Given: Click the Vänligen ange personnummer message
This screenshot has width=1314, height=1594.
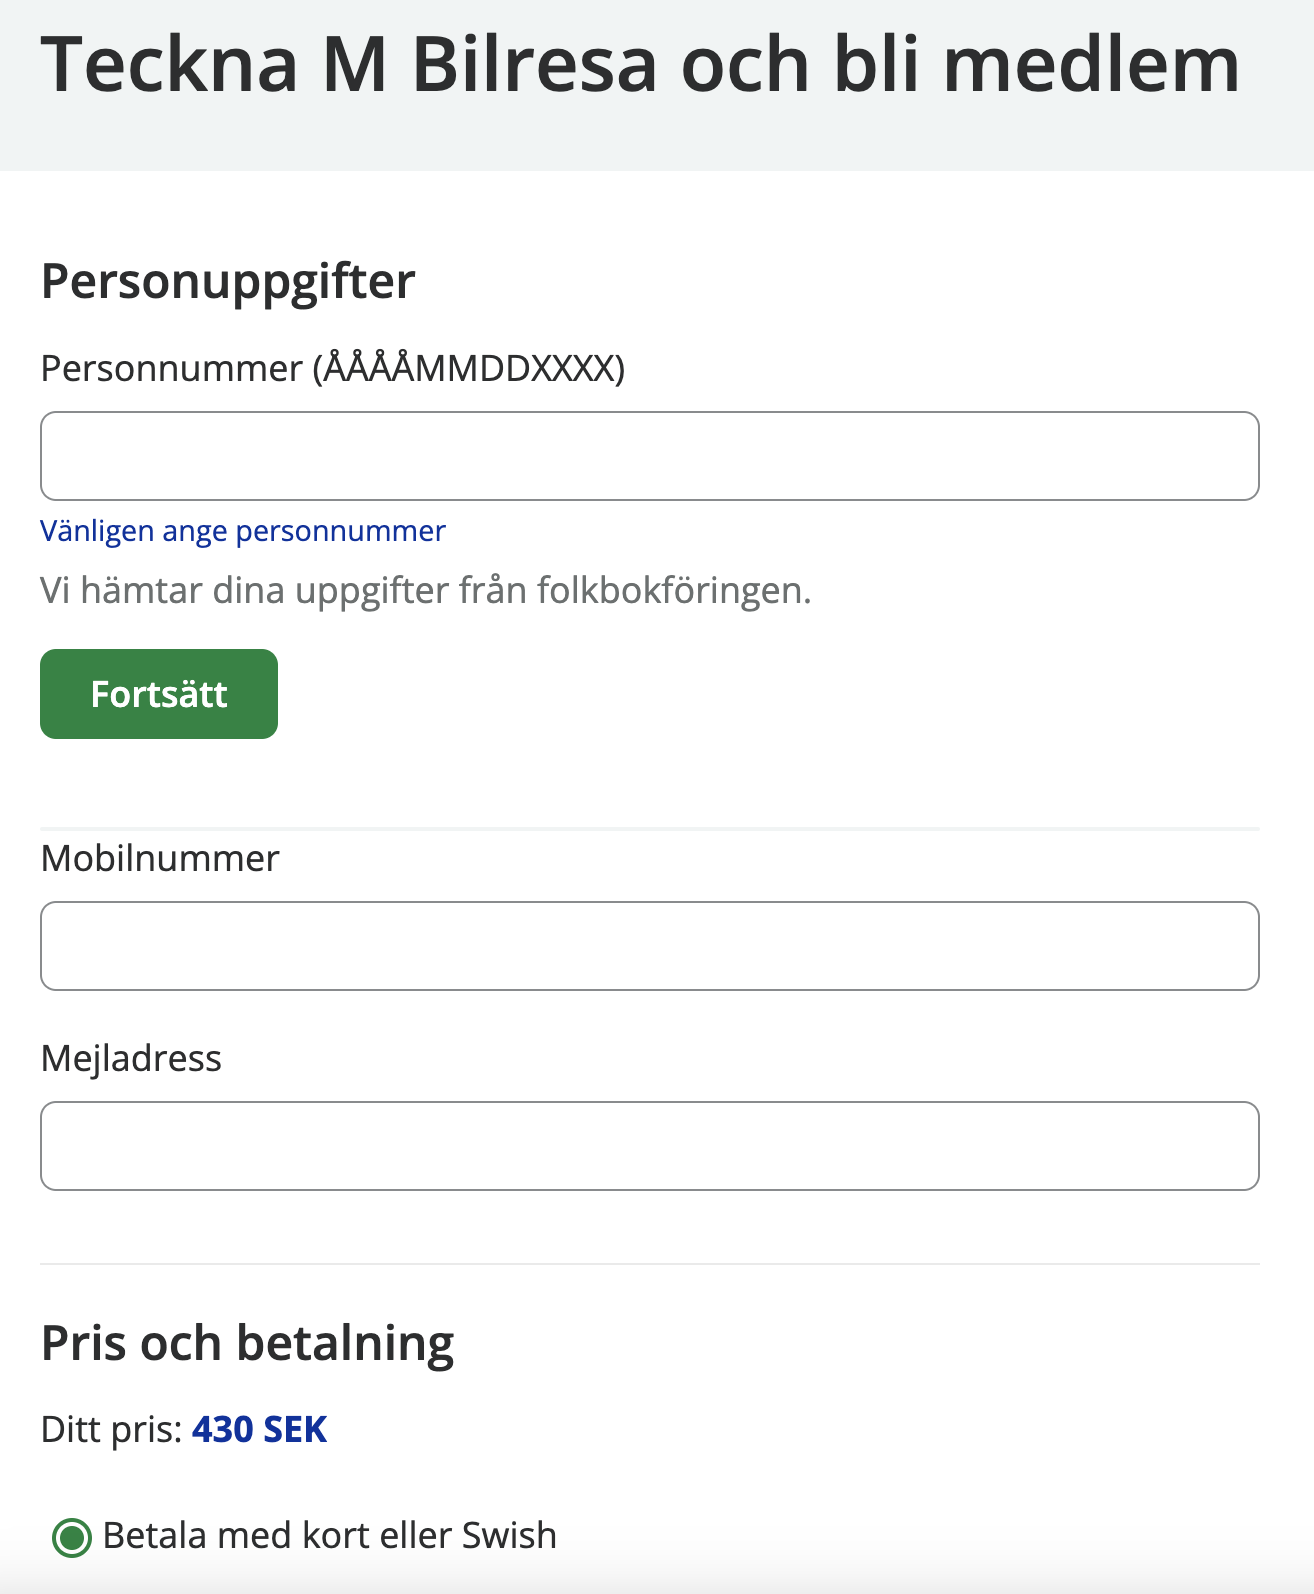Looking at the screenshot, I should [241, 531].
